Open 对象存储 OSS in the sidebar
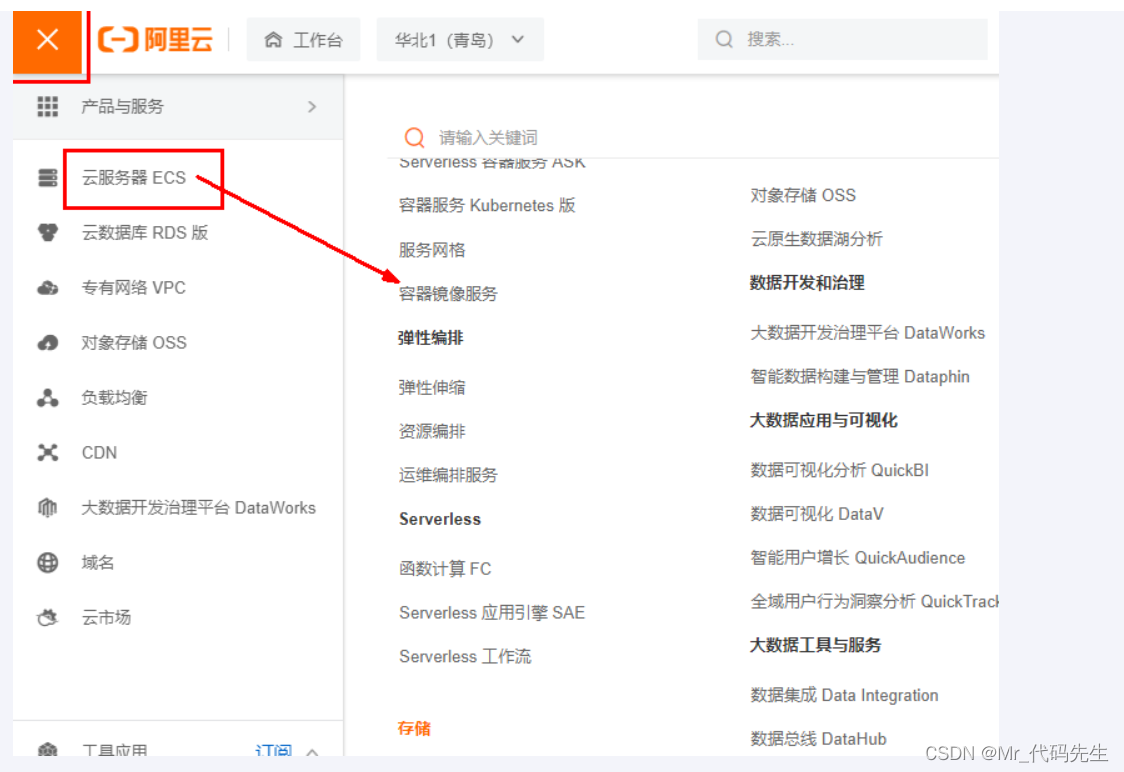 [x=134, y=343]
